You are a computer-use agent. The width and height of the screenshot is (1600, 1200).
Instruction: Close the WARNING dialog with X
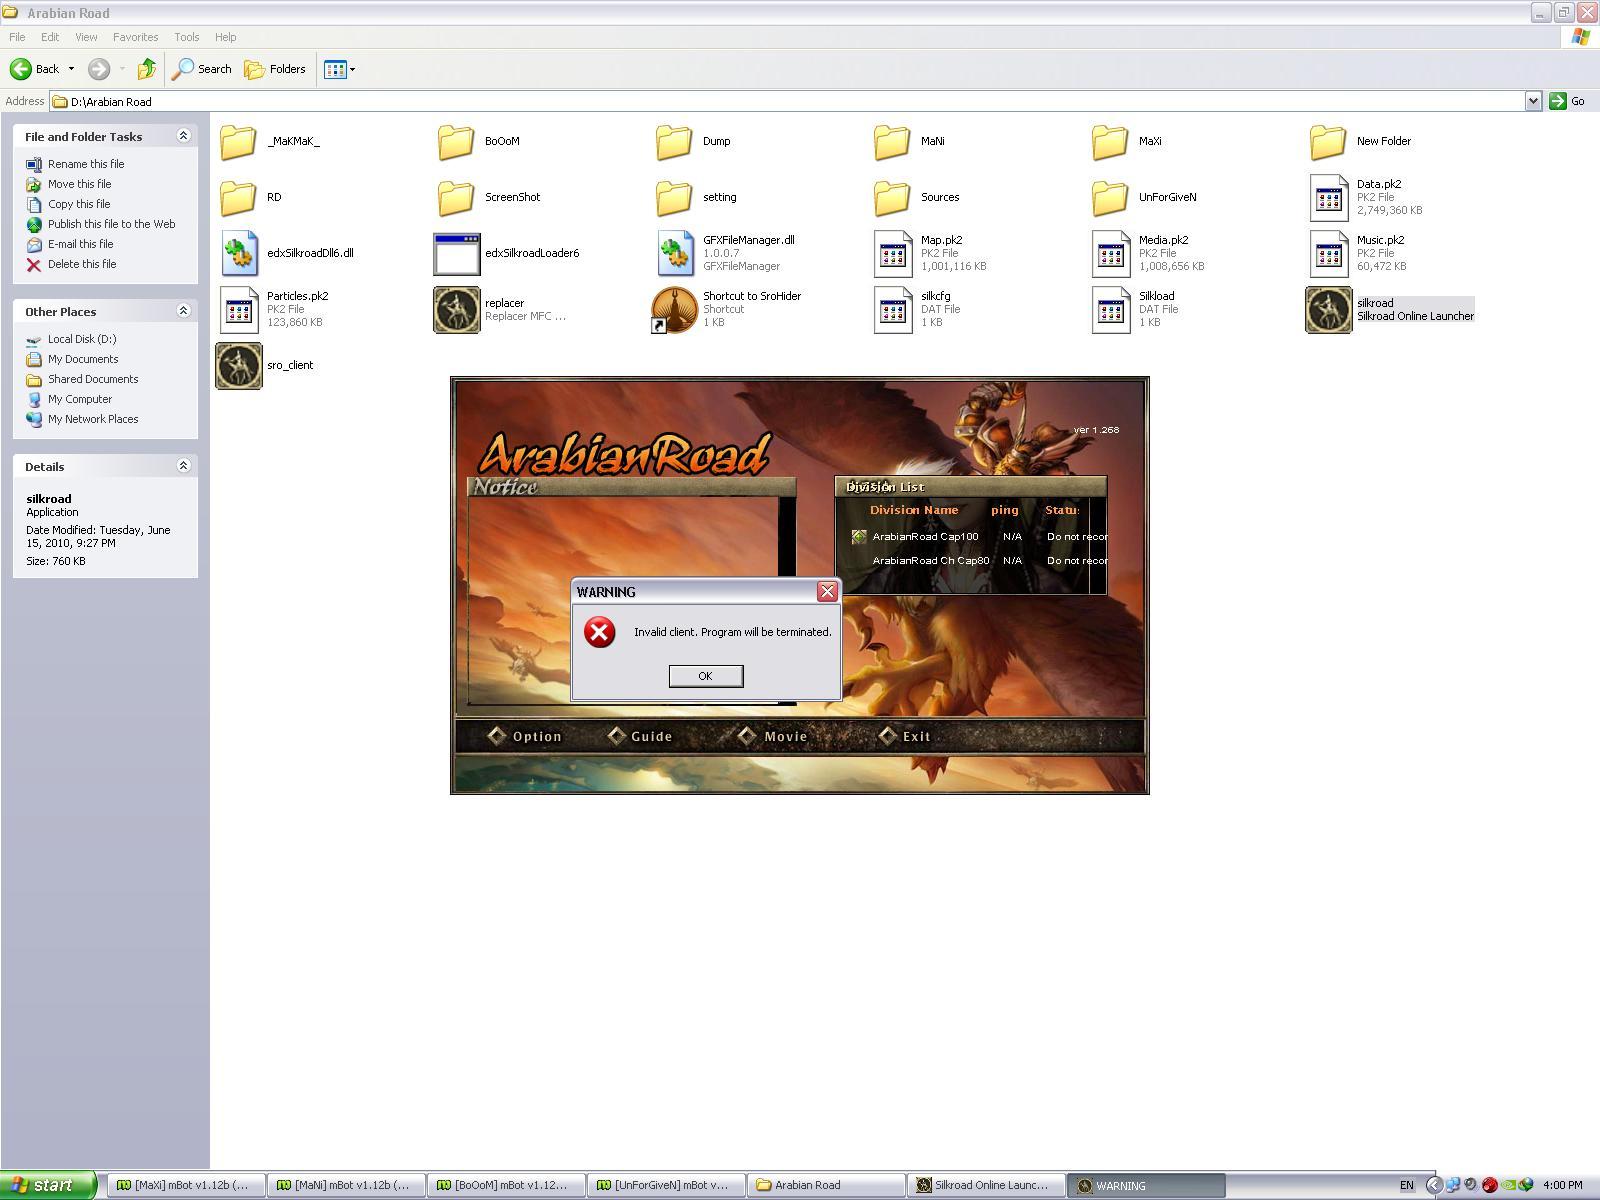coord(827,591)
